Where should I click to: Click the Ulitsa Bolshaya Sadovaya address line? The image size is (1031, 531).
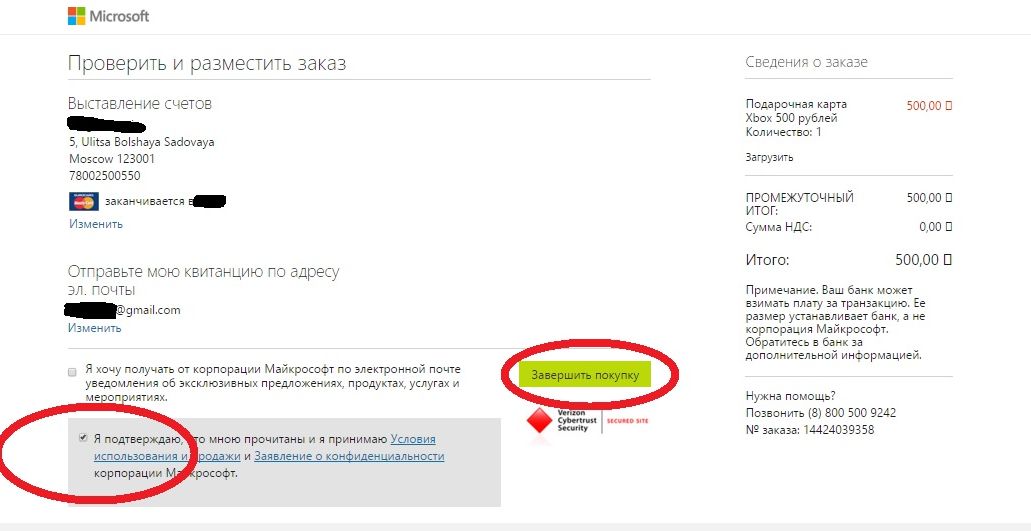(141, 142)
